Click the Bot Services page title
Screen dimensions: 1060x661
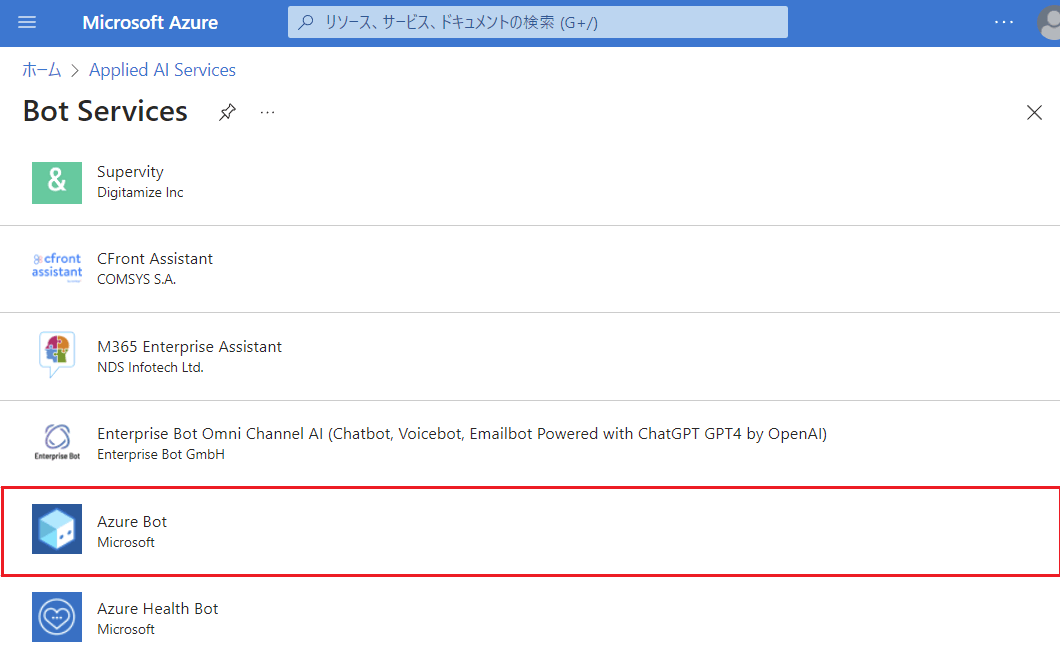(x=105, y=112)
